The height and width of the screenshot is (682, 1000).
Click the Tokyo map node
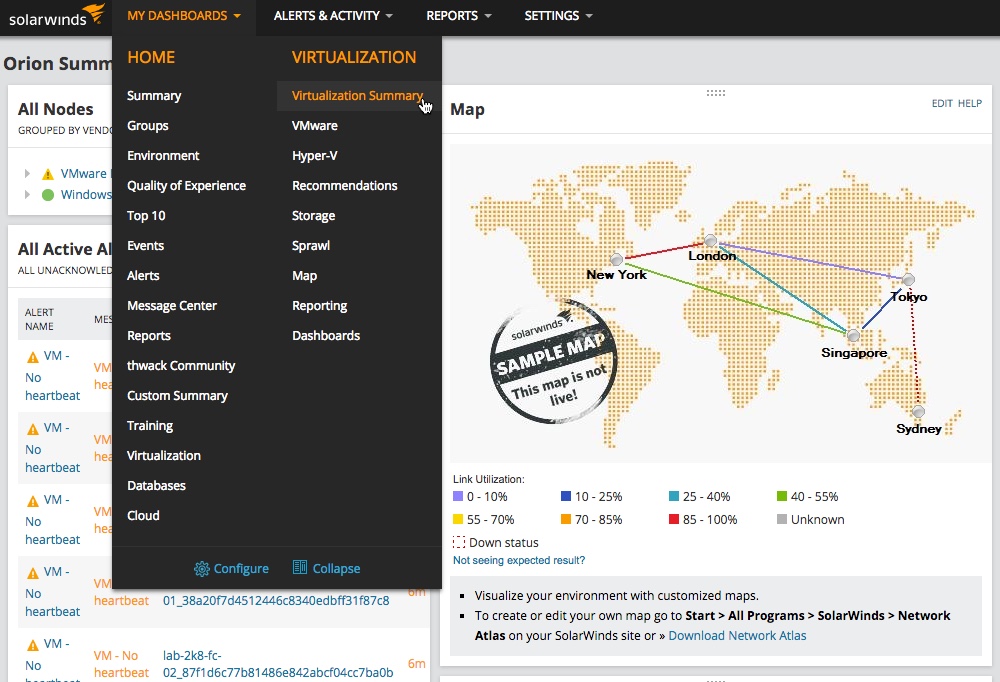(909, 279)
